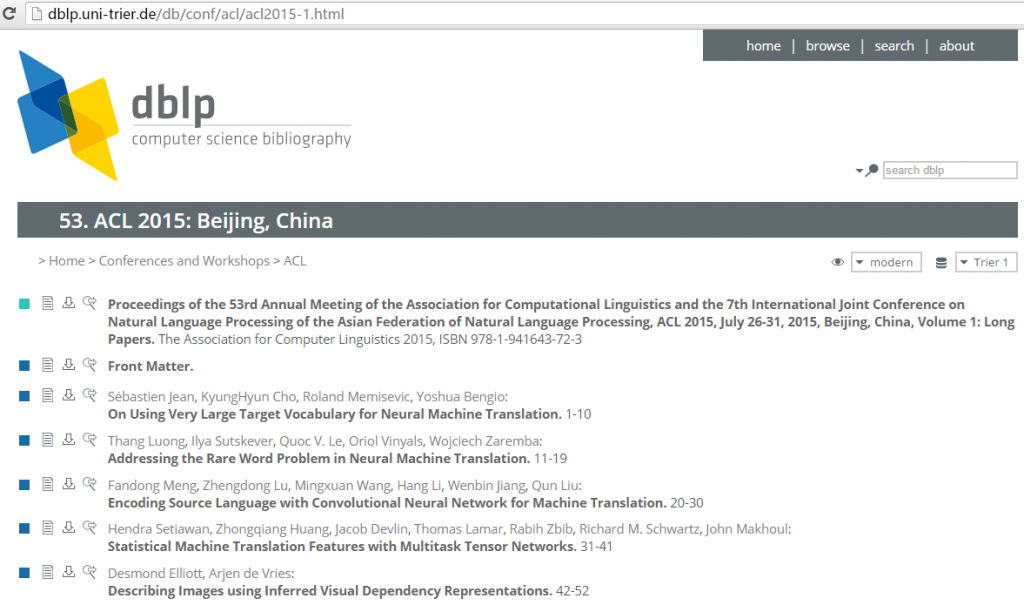Click title Addressing the Rare Word Problem

pos(319,459)
